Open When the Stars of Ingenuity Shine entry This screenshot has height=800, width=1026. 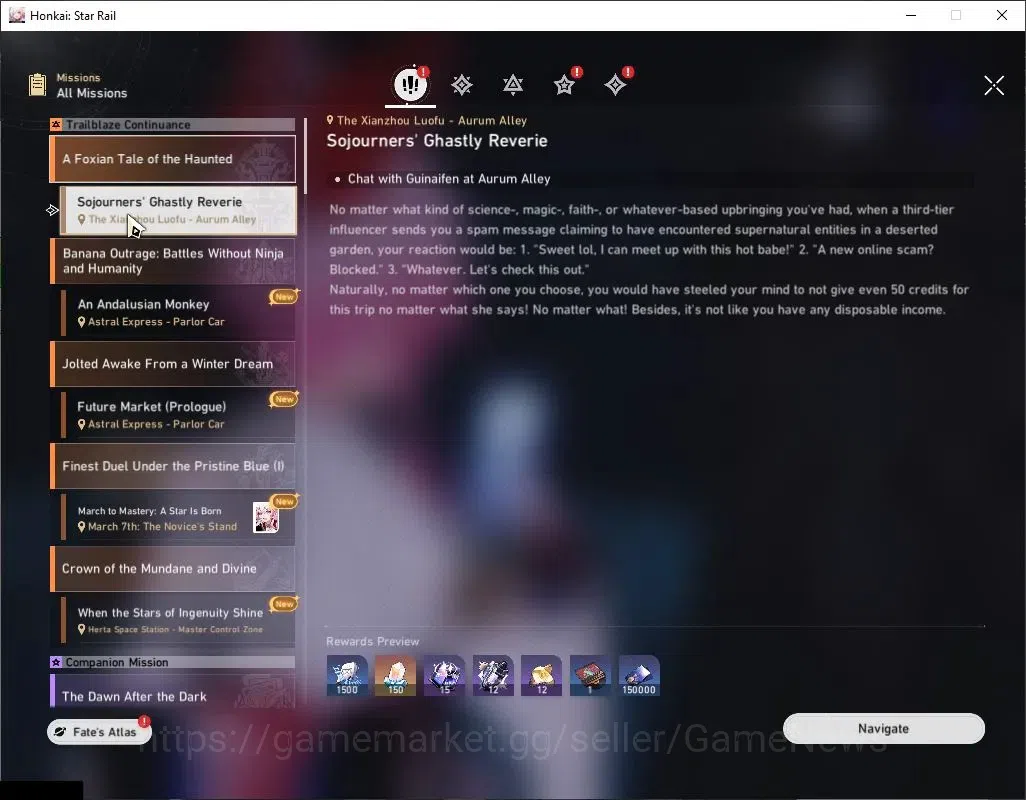(x=178, y=619)
